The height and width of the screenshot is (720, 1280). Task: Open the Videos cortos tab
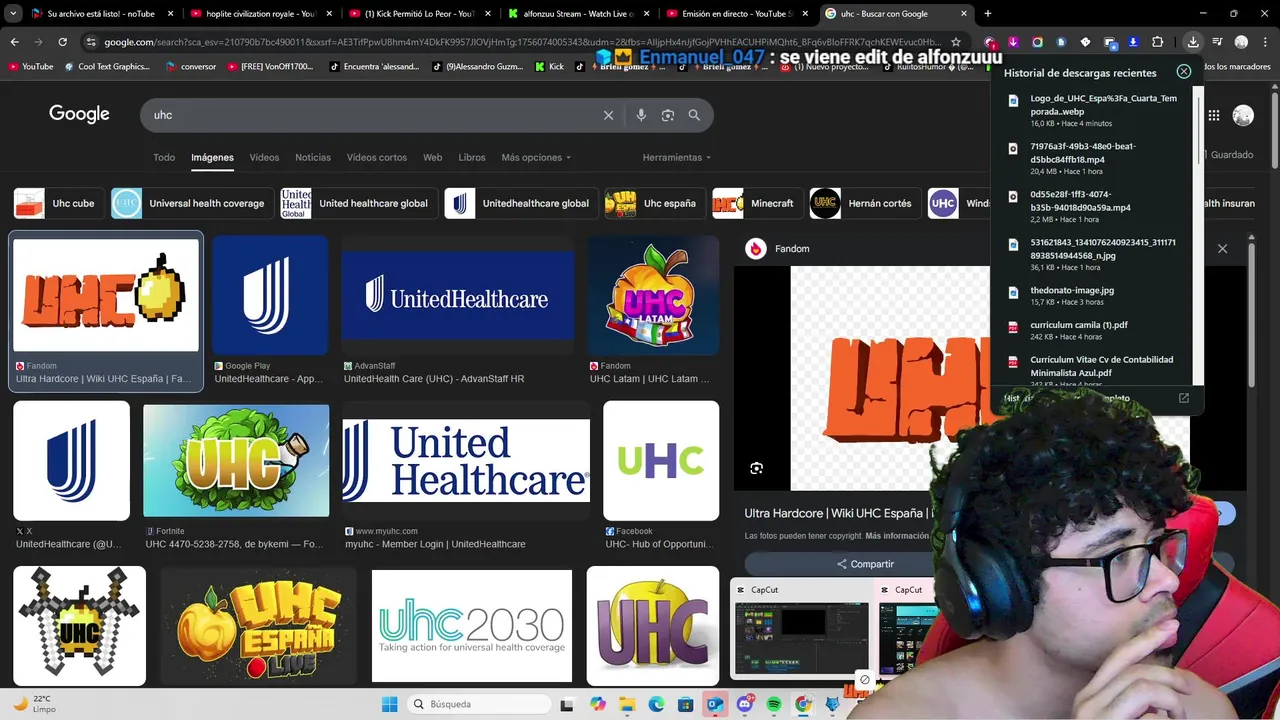click(377, 157)
